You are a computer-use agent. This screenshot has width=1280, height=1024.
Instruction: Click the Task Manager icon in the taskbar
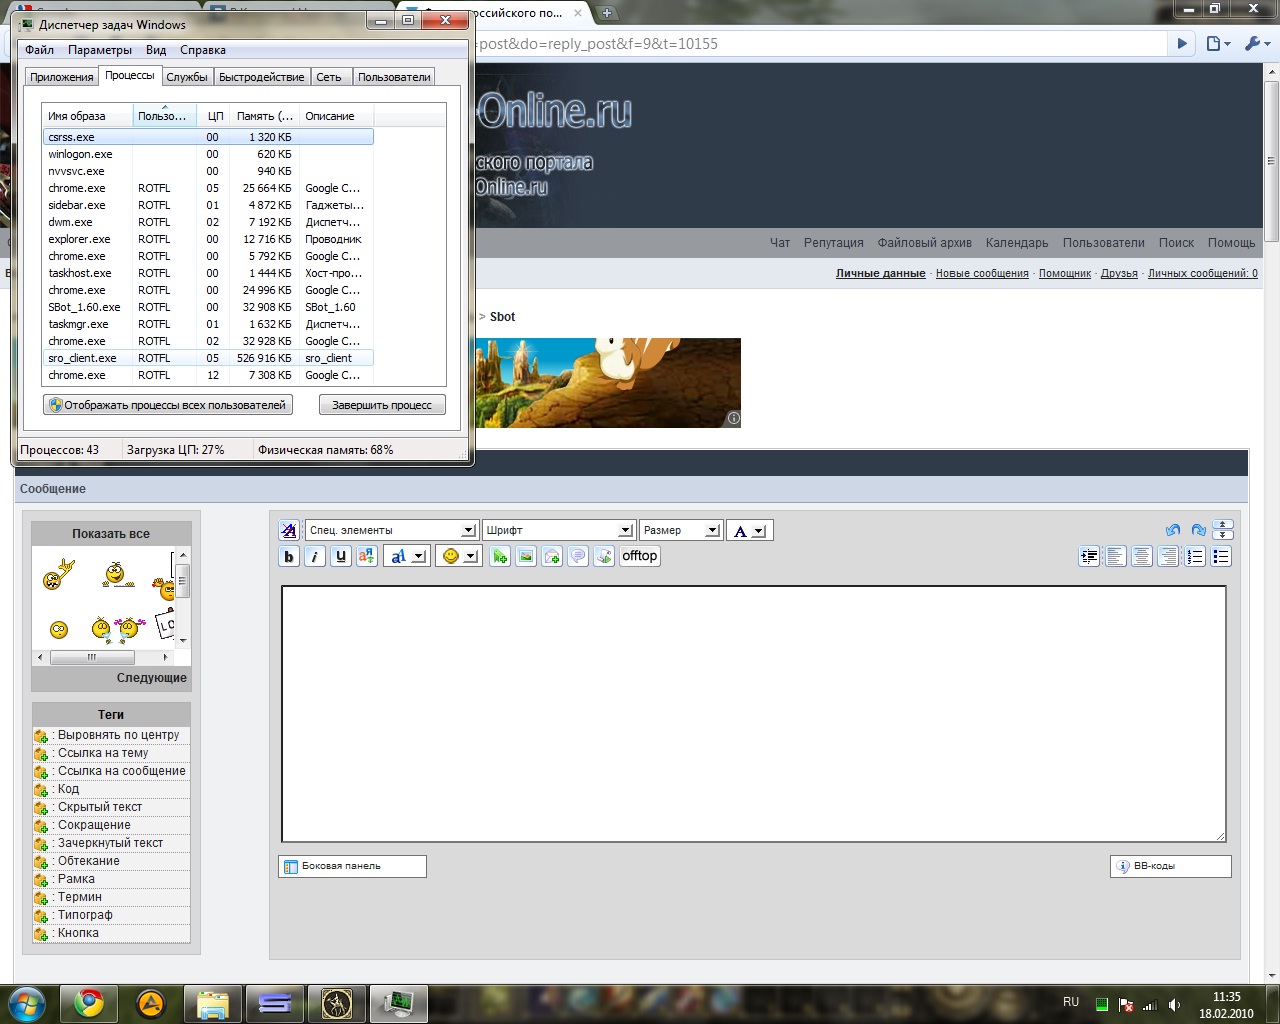coord(399,1003)
